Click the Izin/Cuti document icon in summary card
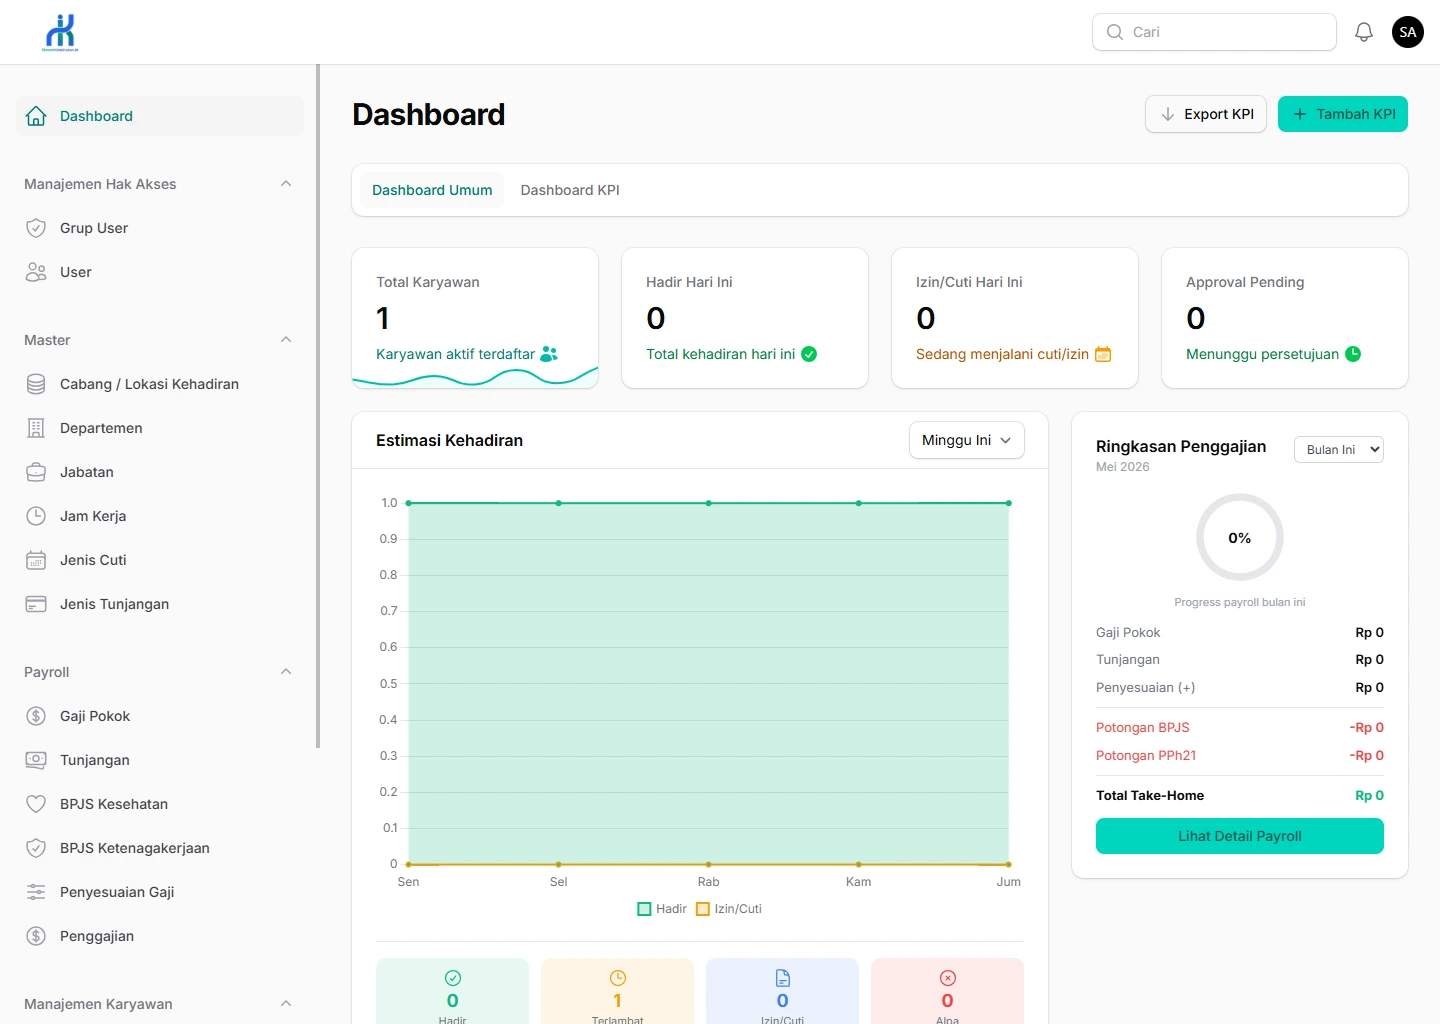 click(783, 978)
